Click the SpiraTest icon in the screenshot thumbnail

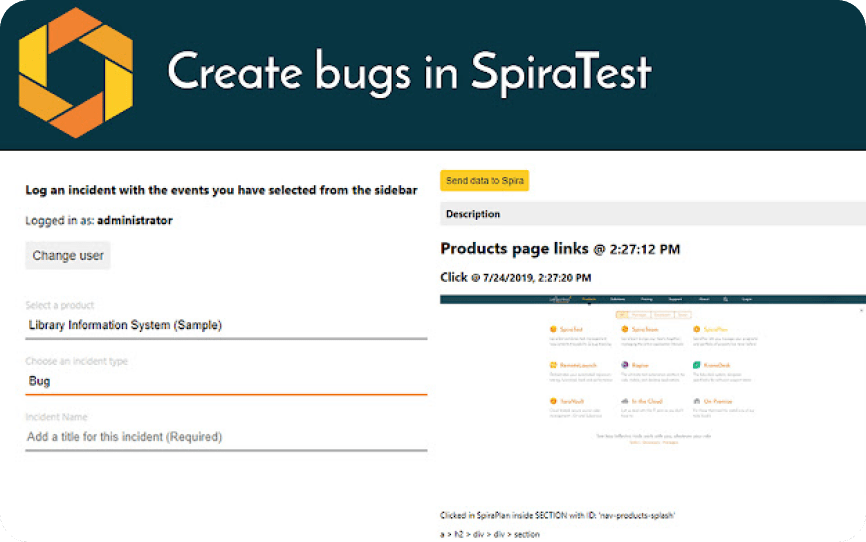pos(552,329)
